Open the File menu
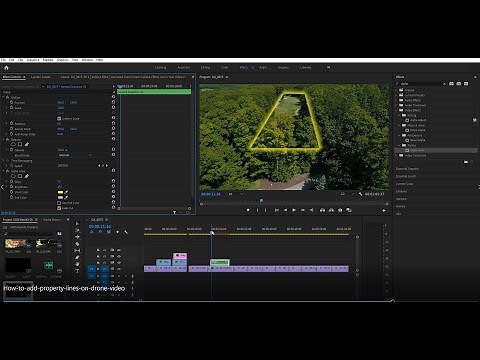The width and height of the screenshot is (480, 360). [3, 60]
